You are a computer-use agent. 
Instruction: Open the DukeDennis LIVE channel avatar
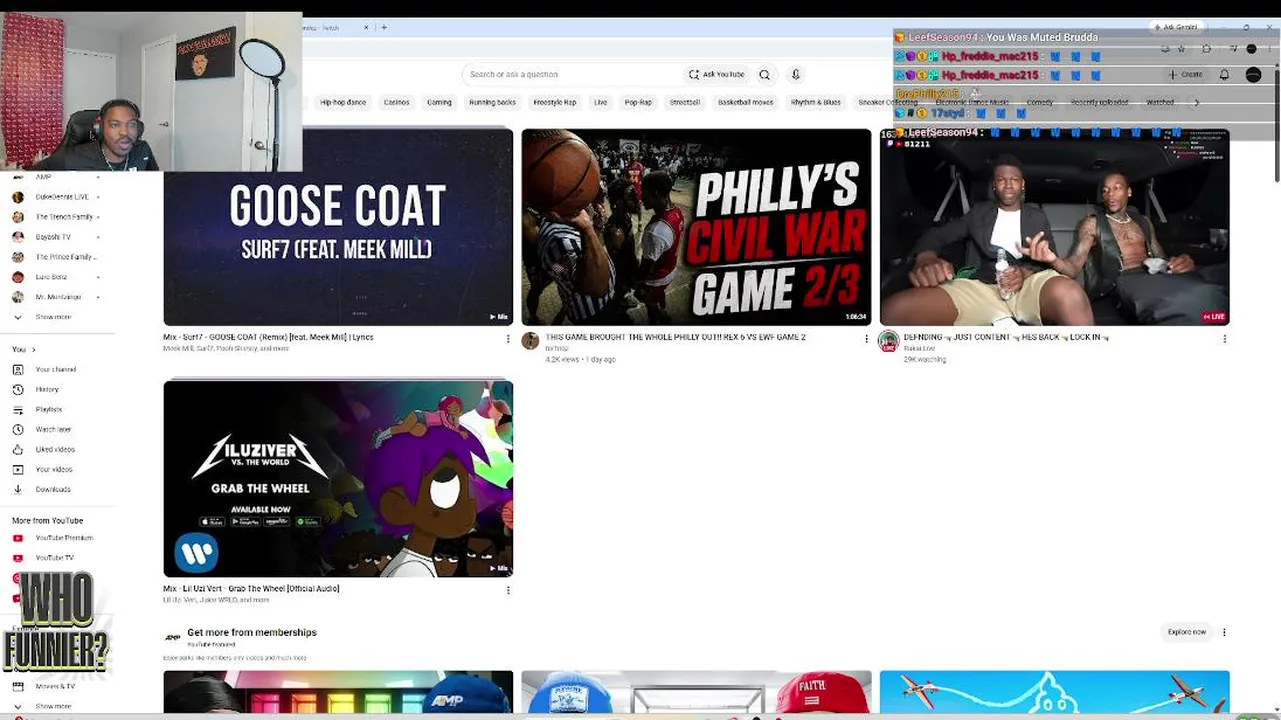tap(18, 197)
